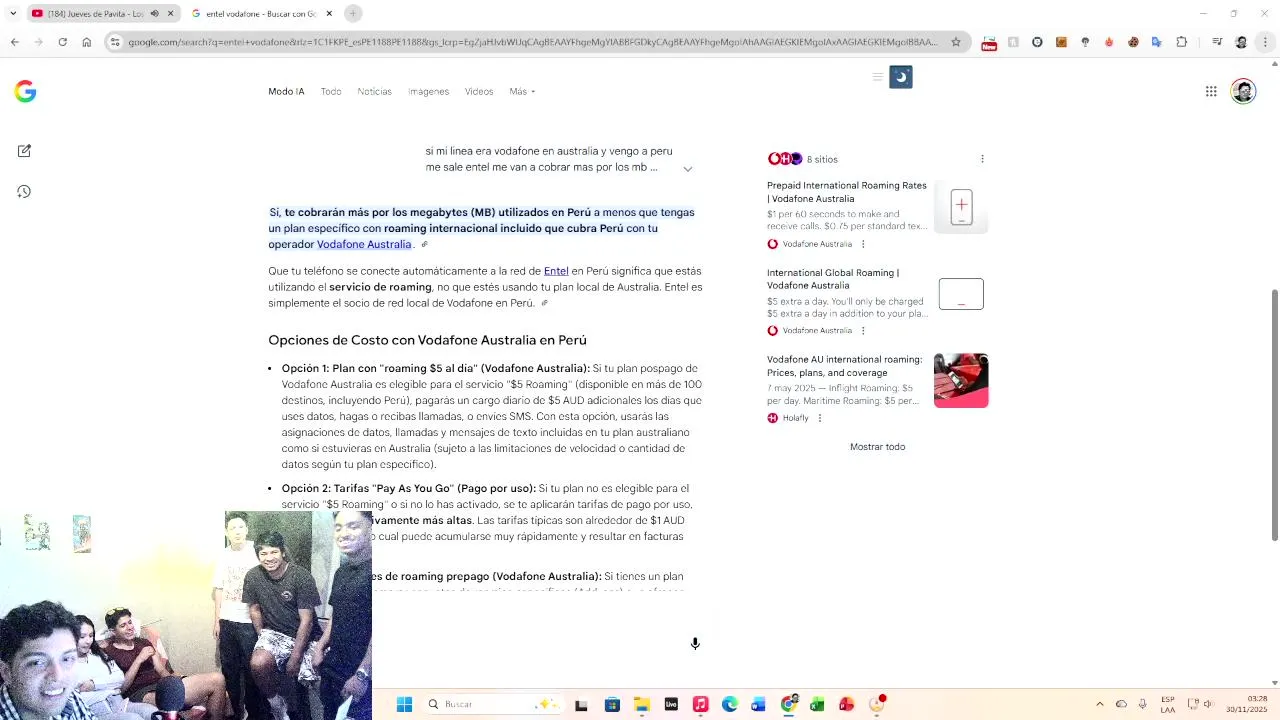
Task: Open the music app in taskbar
Action: [x=700, y=705]
